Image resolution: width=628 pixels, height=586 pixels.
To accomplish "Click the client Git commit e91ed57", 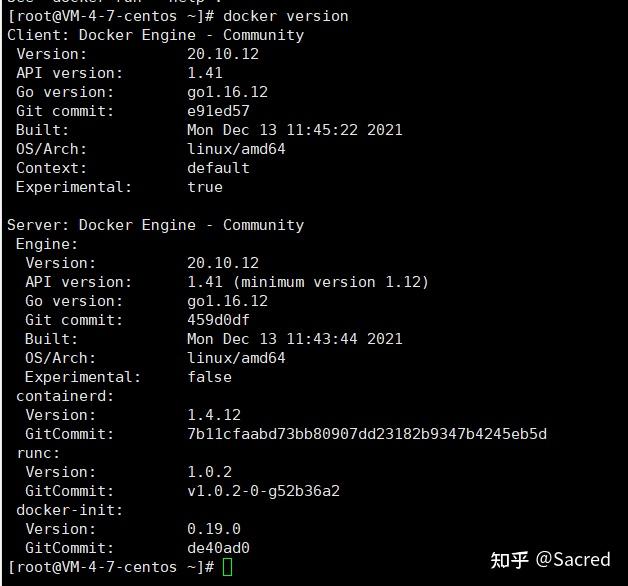I will pos(218,111).
